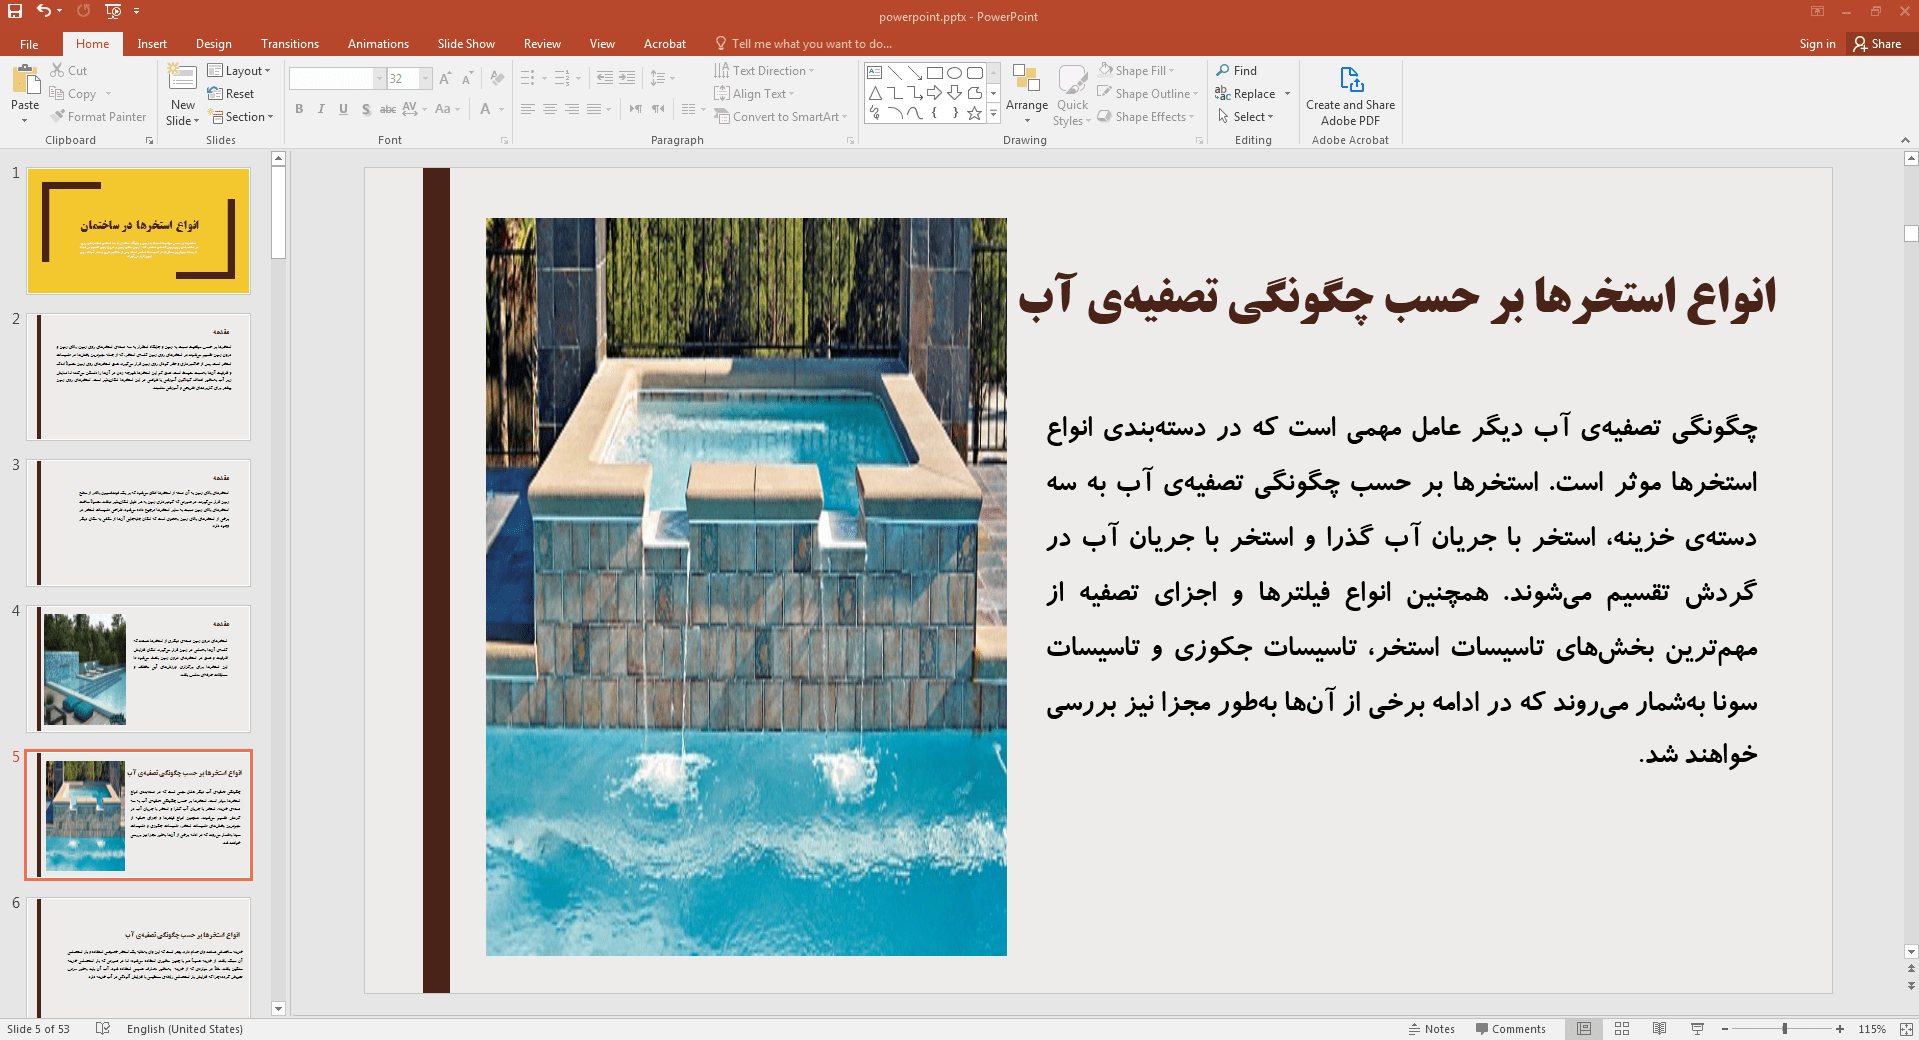Image resolution: width=1919 pixels, height=1040 pixels.
Task: Click Reset in the Slides group
Action: [x=231, y=94]
